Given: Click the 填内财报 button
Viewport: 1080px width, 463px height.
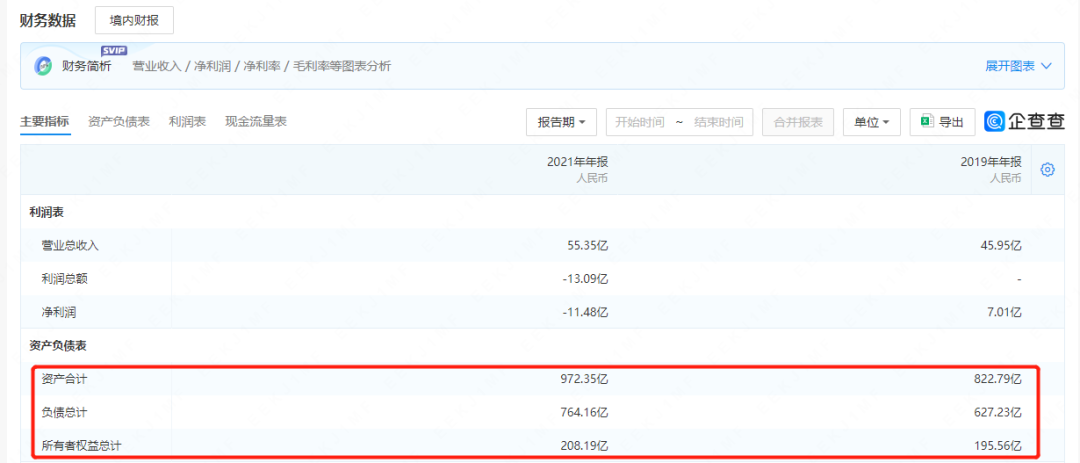Looking at the screenshot, I should pos(134,21).
